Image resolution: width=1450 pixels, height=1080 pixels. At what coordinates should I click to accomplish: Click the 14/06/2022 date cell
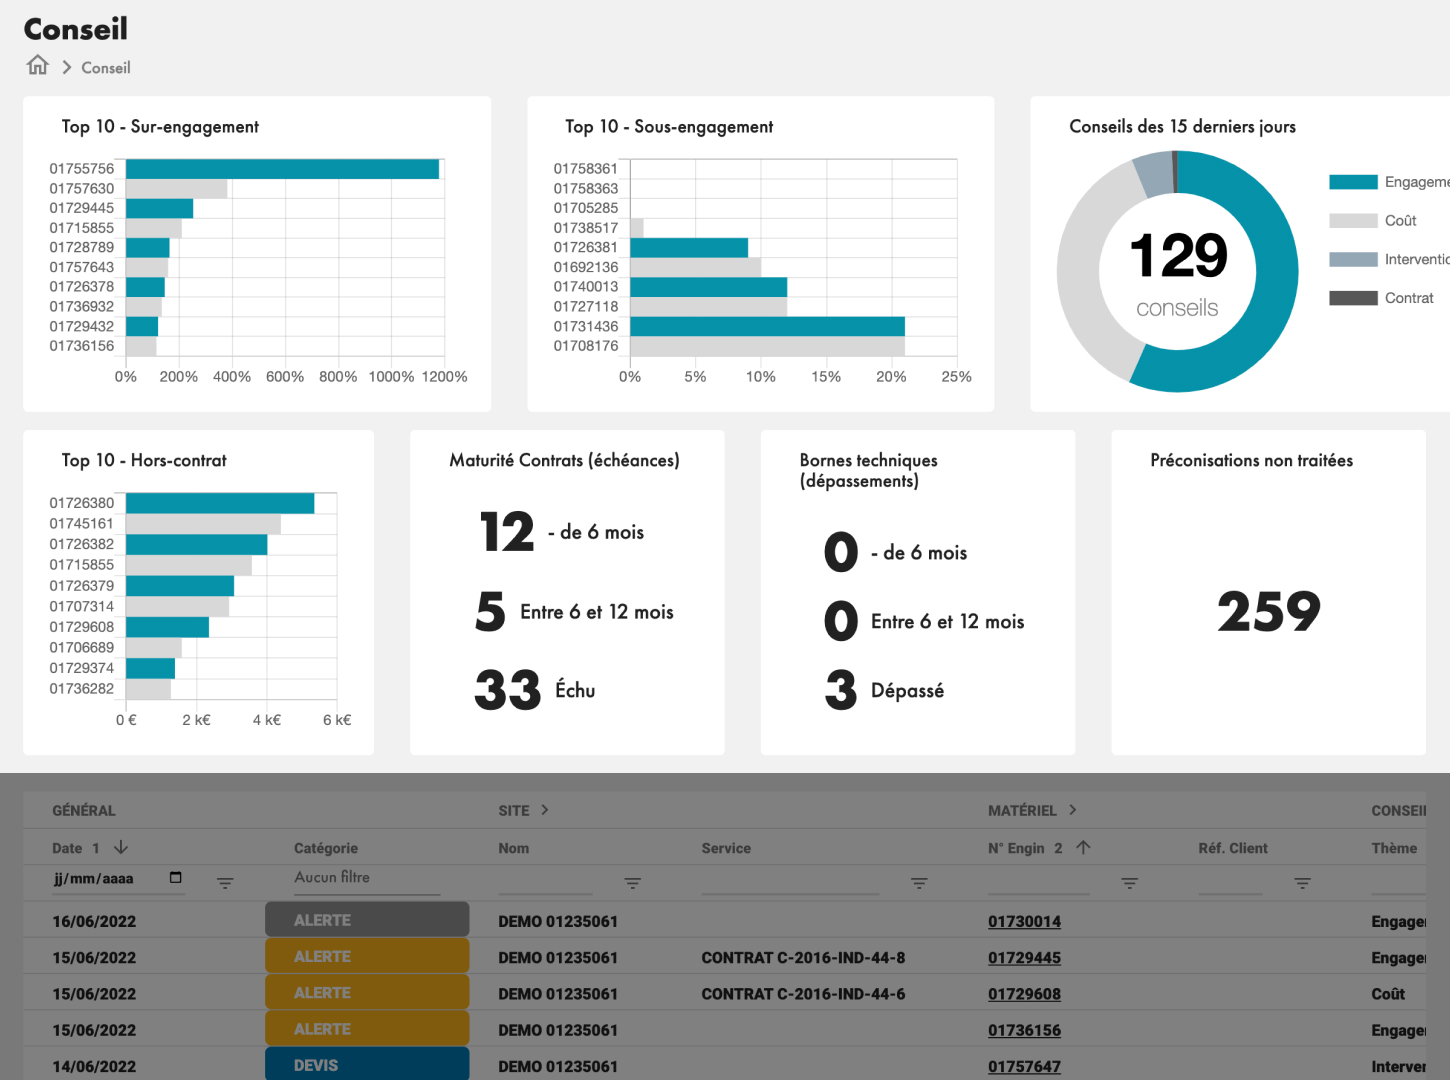pos(94,1066)
